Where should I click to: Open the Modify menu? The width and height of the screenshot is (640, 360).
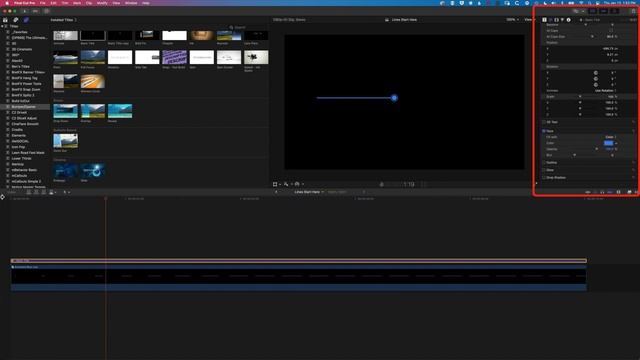(102, 3)
